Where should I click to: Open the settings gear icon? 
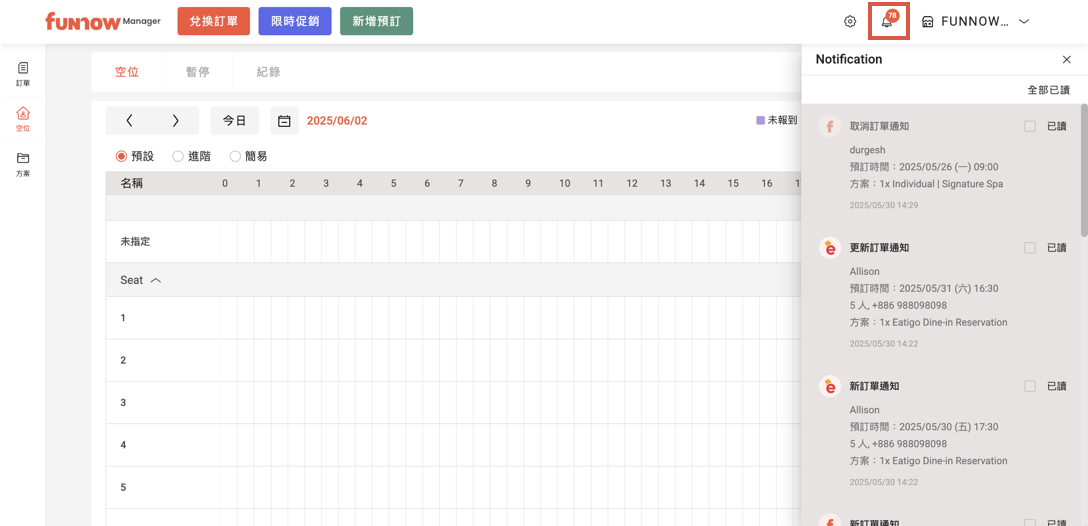pos(850,22)
